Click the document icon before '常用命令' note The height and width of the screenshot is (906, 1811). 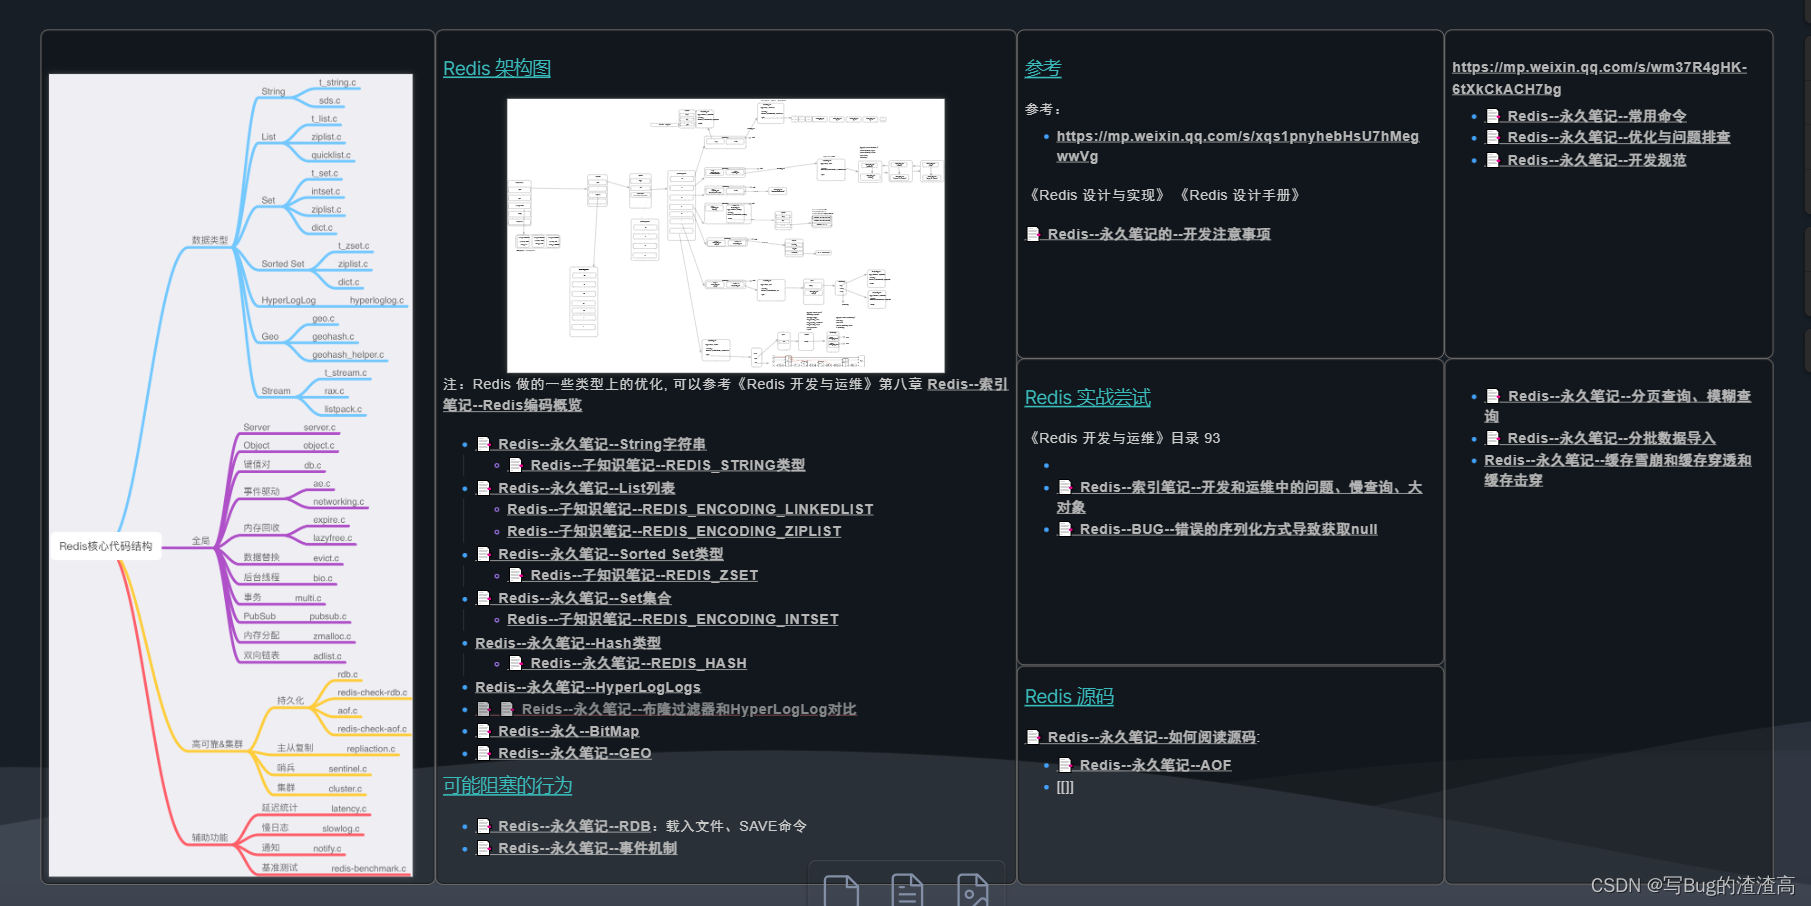tap(1493, 116)
